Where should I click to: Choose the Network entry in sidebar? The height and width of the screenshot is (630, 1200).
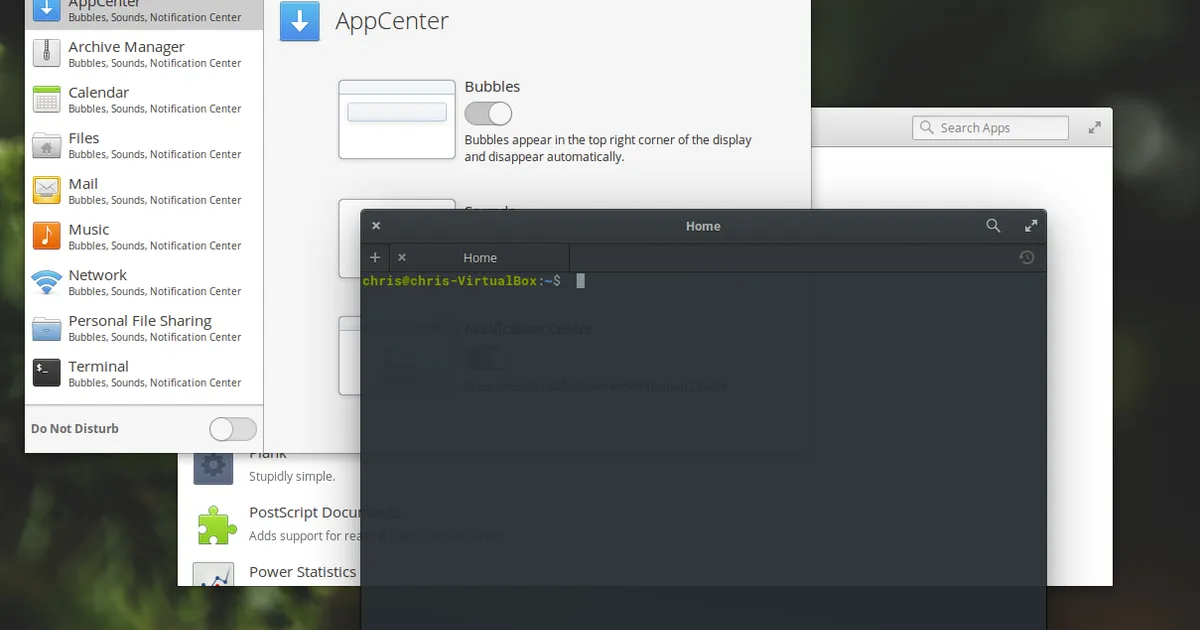(144, 282)
